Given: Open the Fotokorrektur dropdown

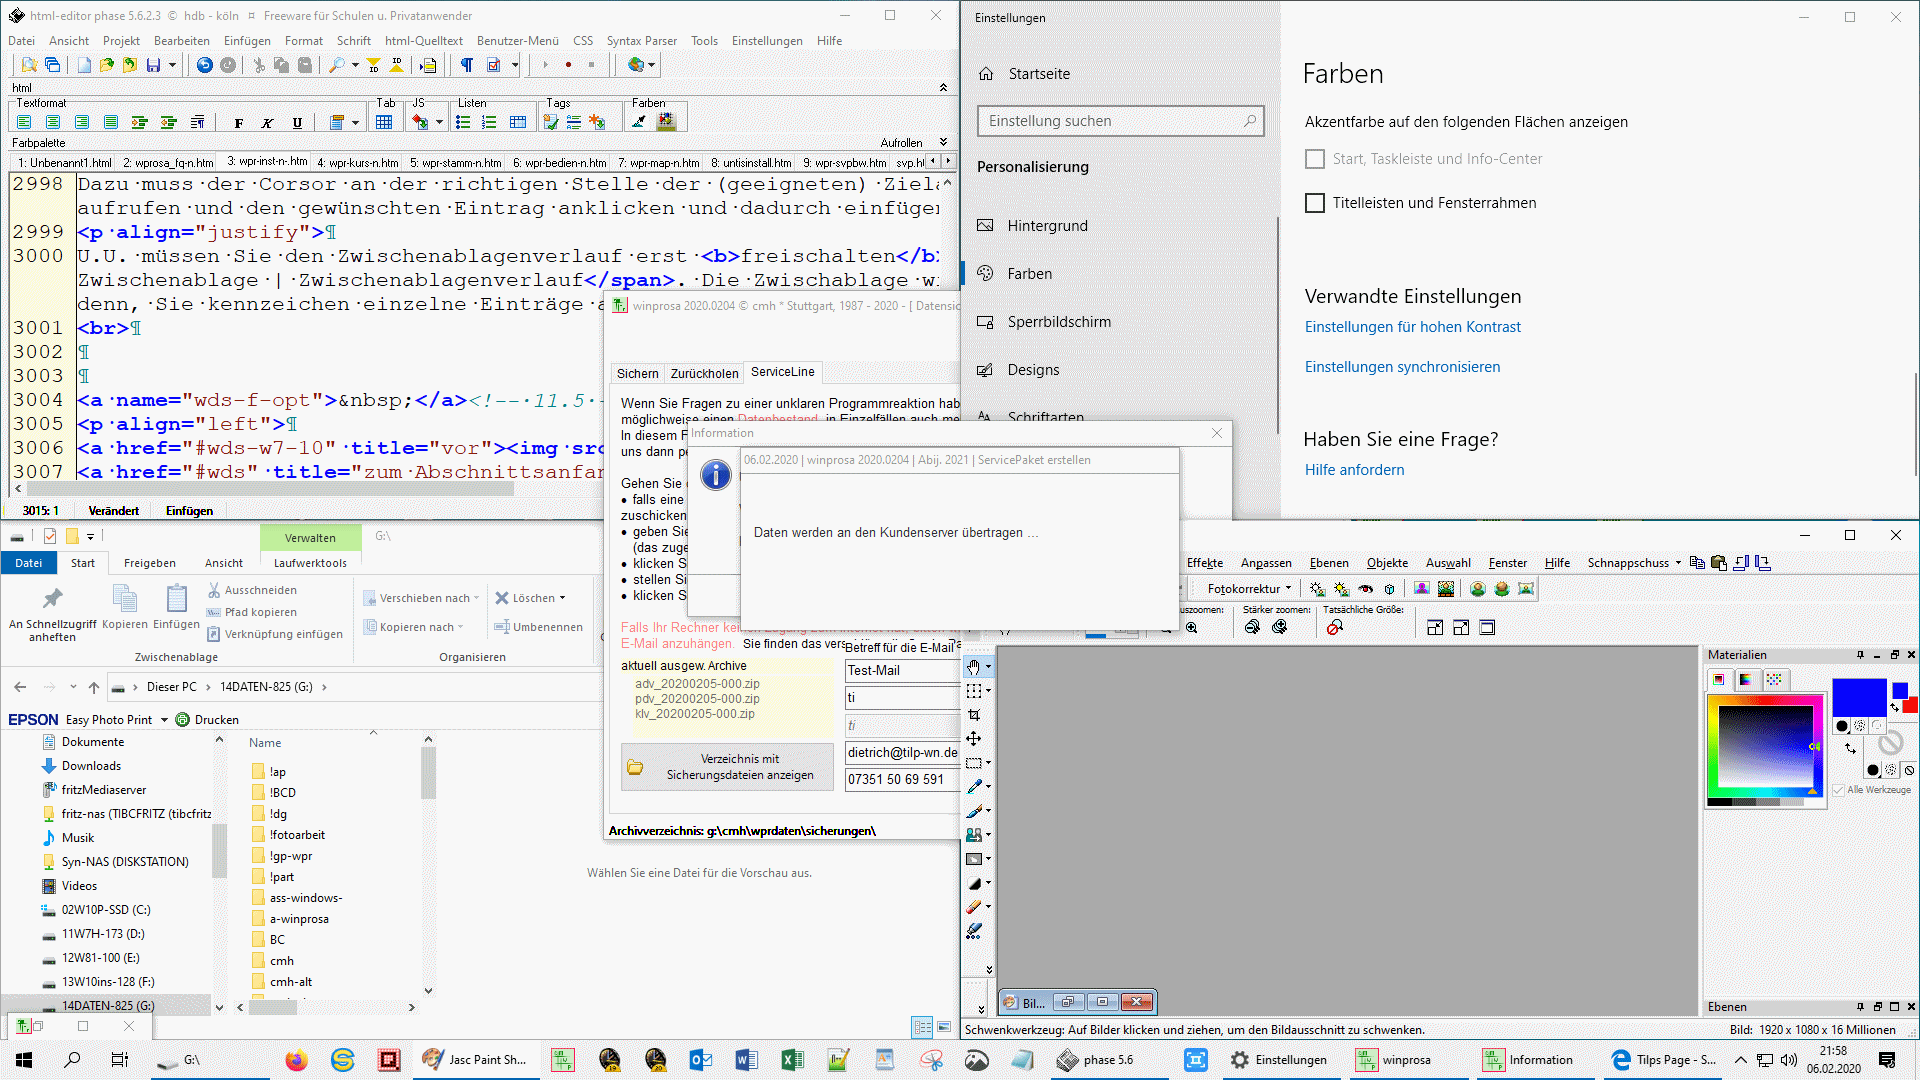Looking at the screenshot, I should click(x=1249, y=589).
